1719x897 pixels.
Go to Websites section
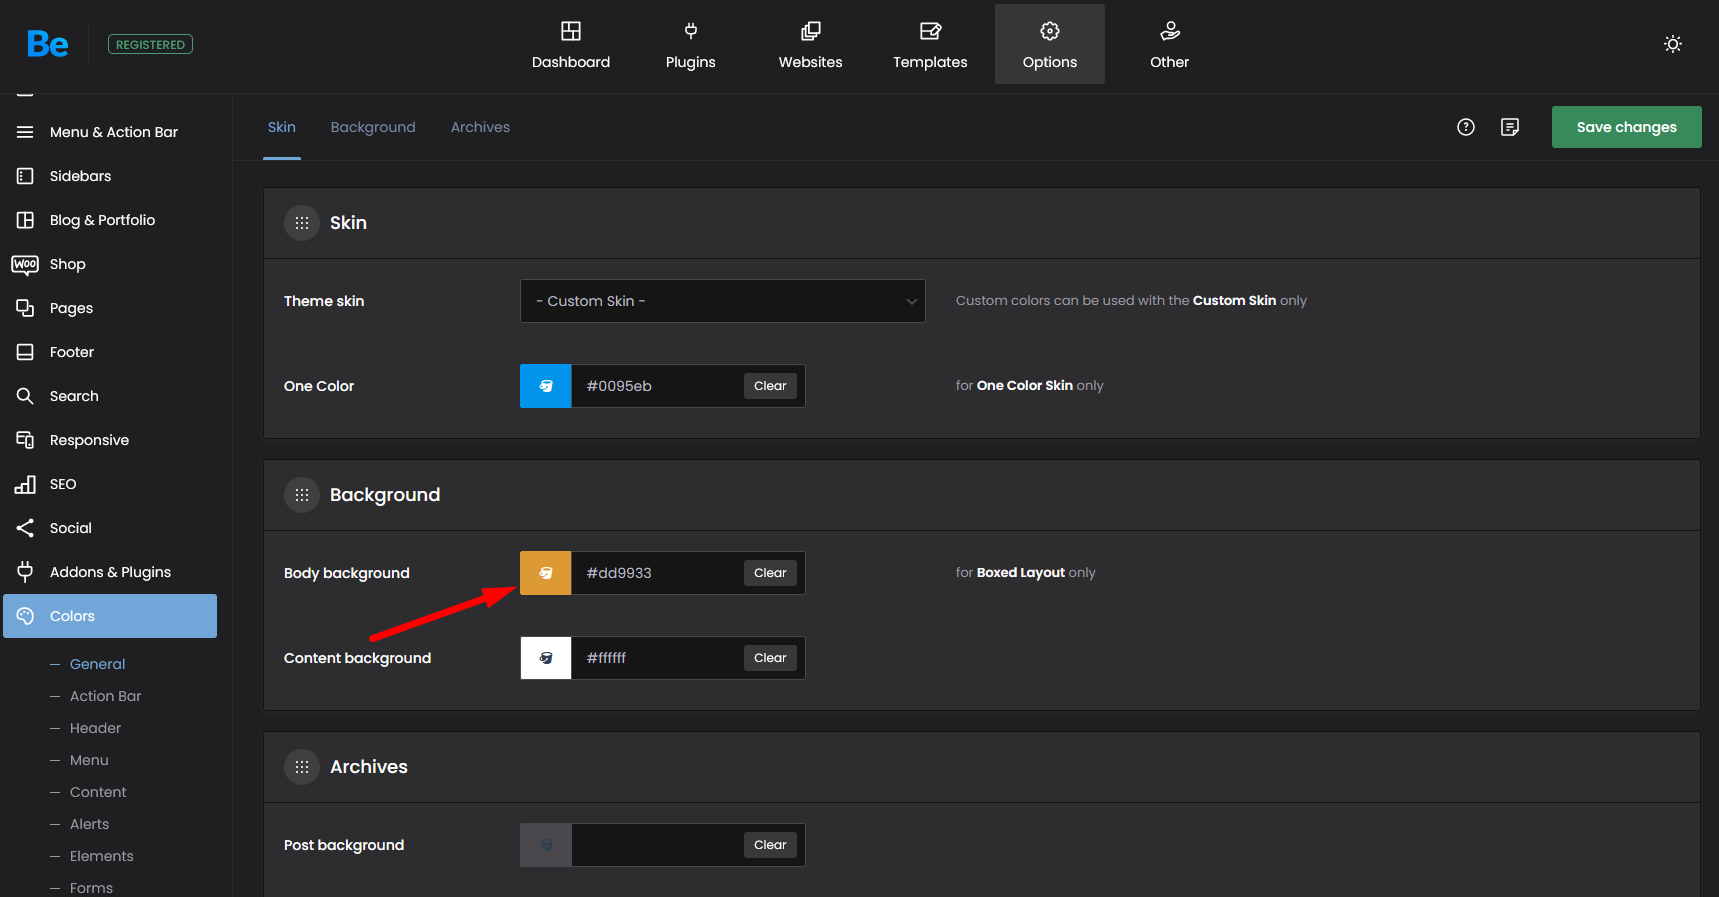click(x=811, y=45)
